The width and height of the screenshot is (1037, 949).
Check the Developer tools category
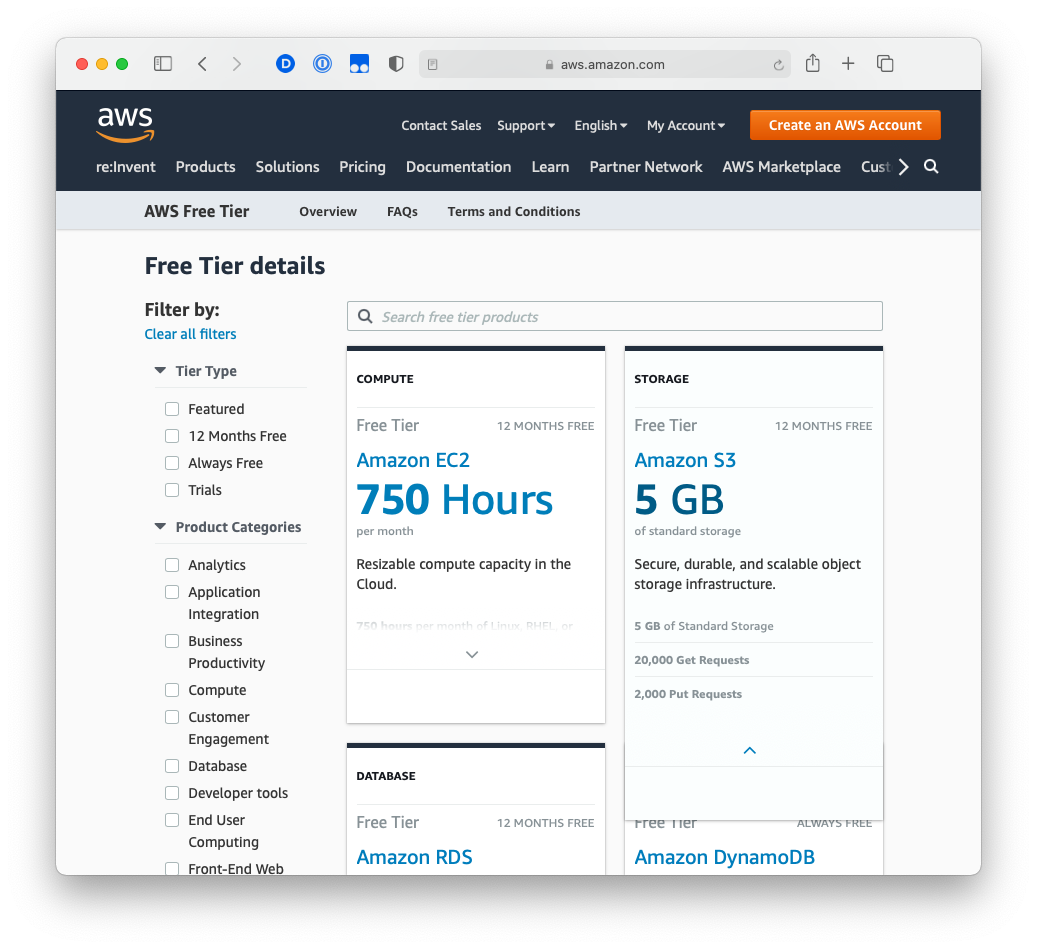(x=172, y=793)
